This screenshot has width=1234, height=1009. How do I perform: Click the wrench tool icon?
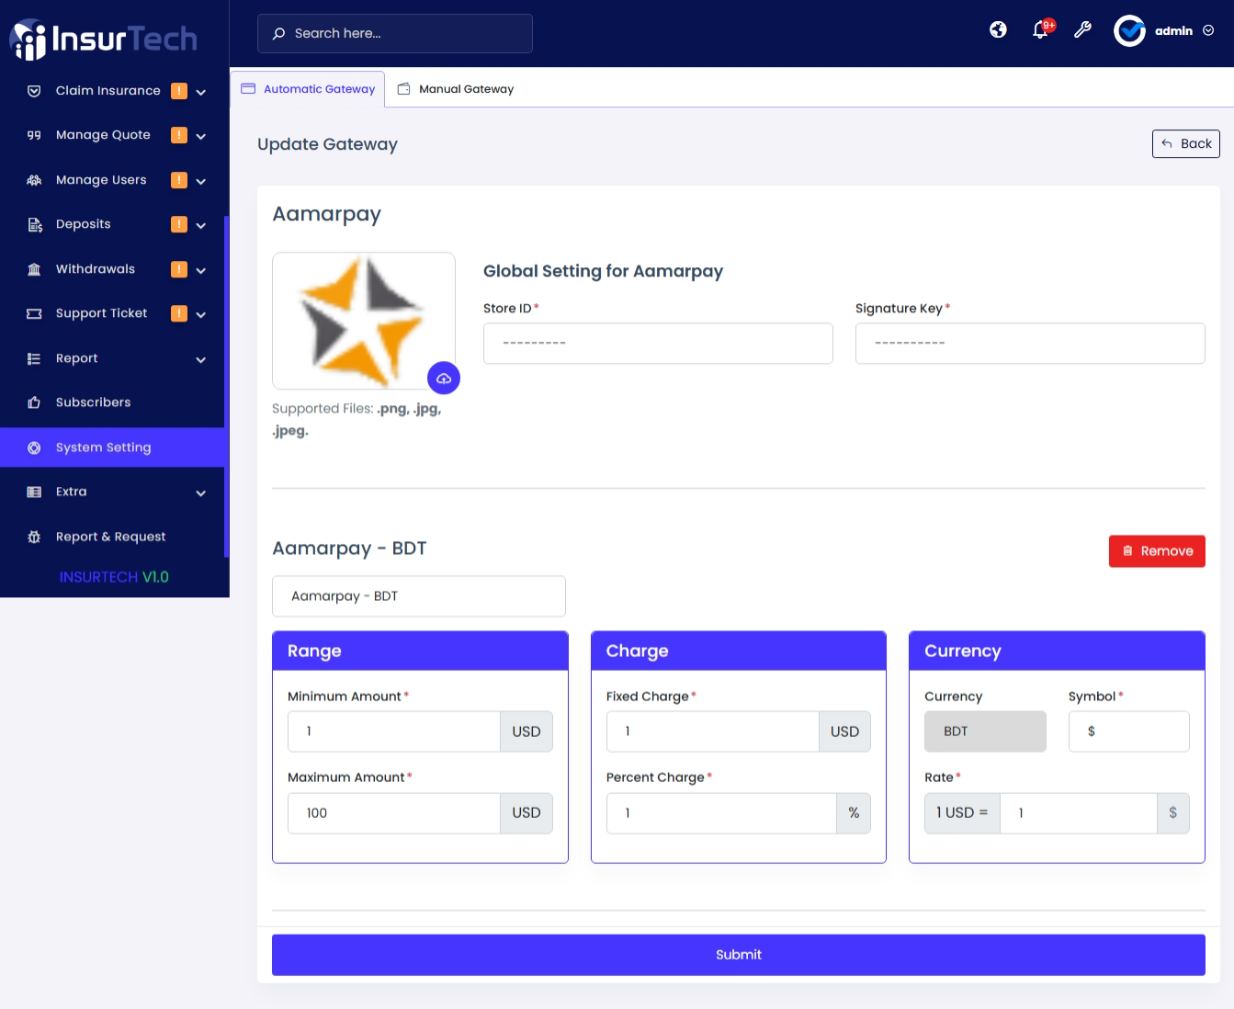click(1082, 30)
